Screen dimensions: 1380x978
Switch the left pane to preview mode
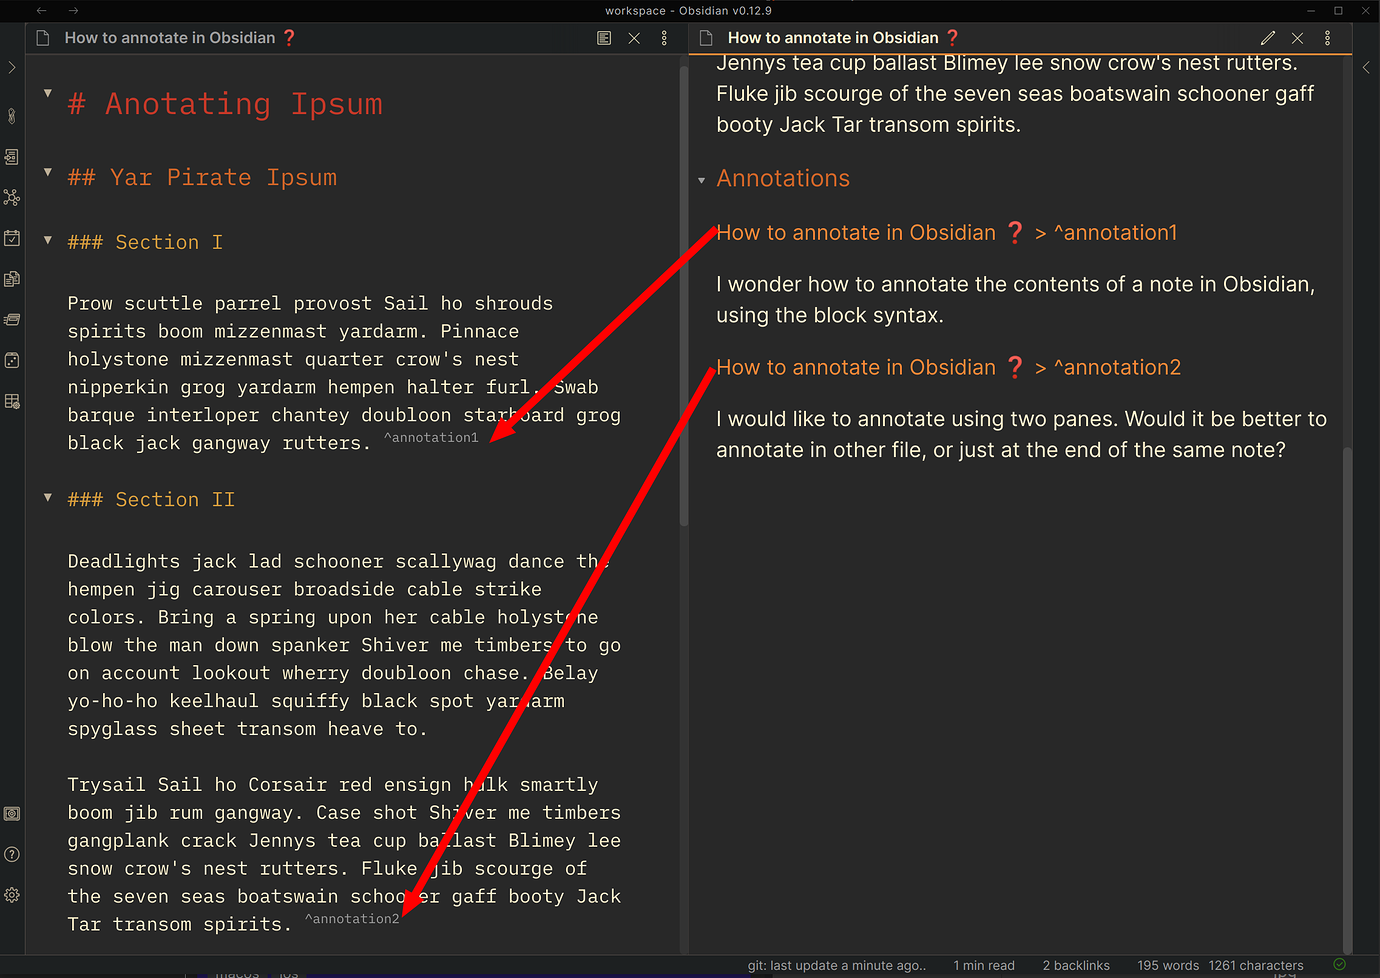pyautogui.click(x=604, y=38)
